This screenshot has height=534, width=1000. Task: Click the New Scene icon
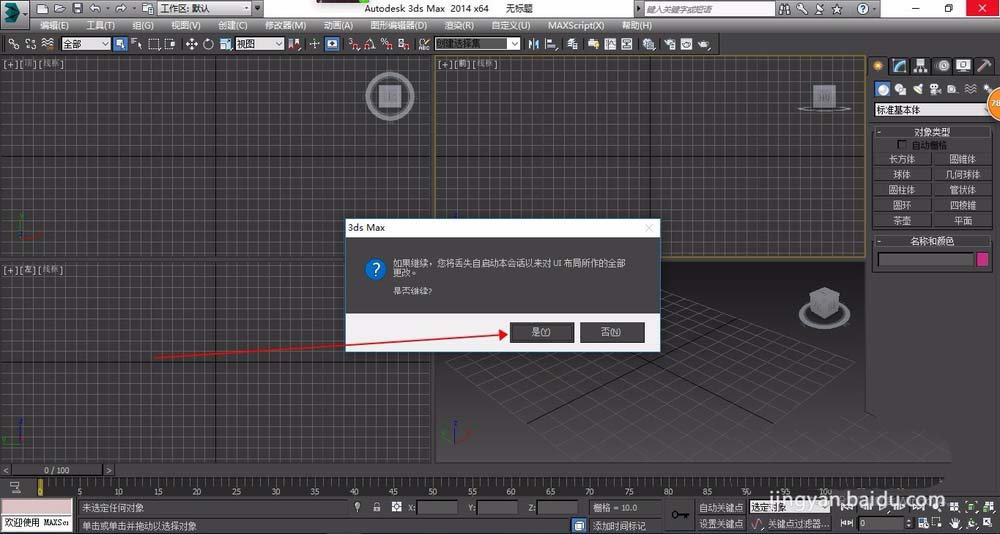[43, 9]
